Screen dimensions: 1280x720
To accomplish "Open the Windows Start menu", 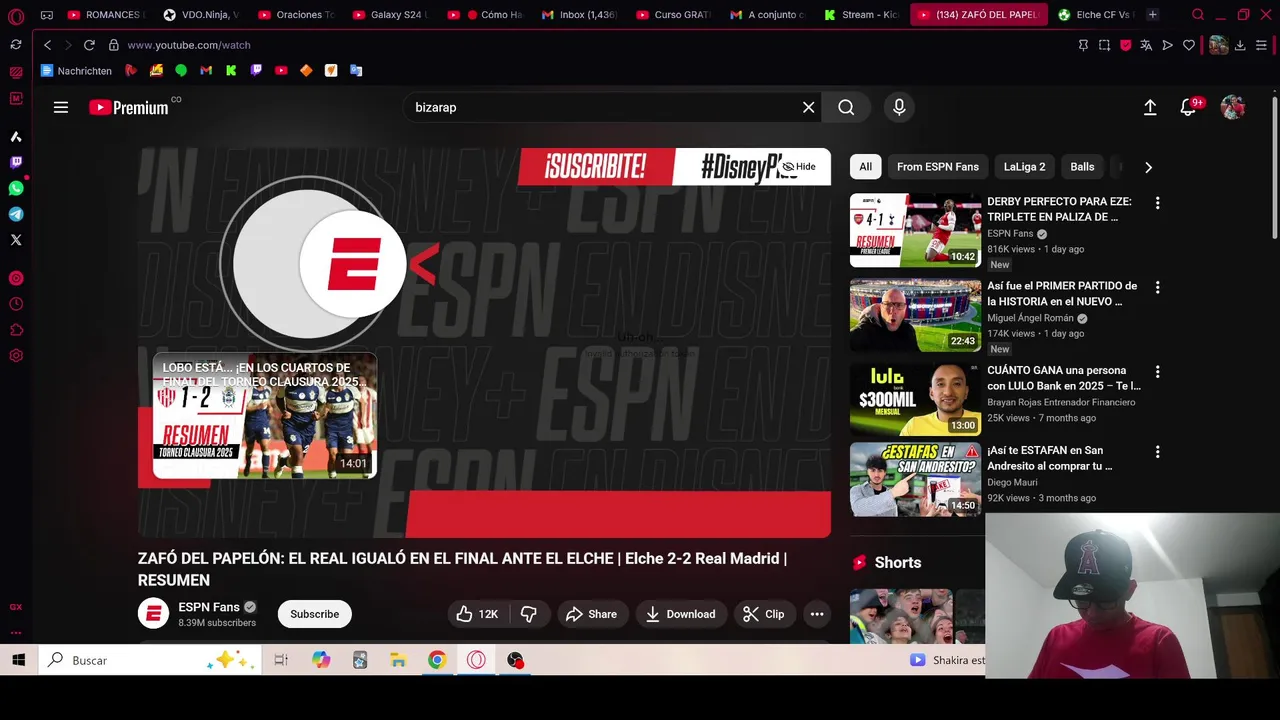I will [18, 660].
